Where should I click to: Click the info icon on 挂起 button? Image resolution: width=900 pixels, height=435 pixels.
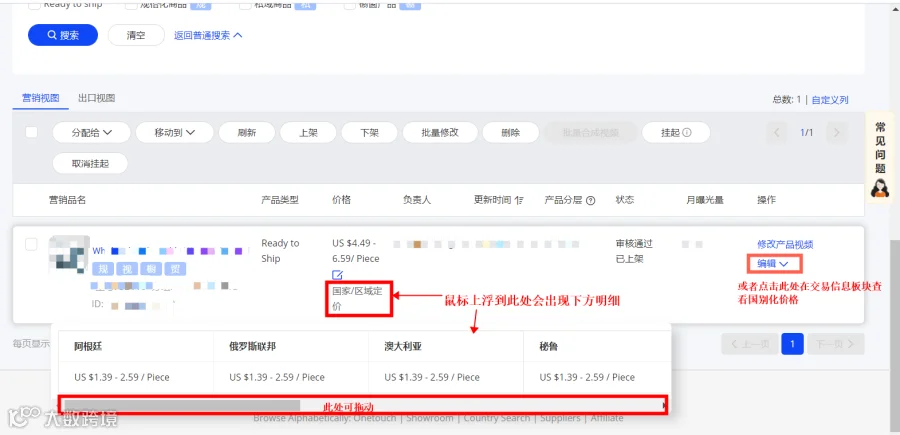[686, 133]
